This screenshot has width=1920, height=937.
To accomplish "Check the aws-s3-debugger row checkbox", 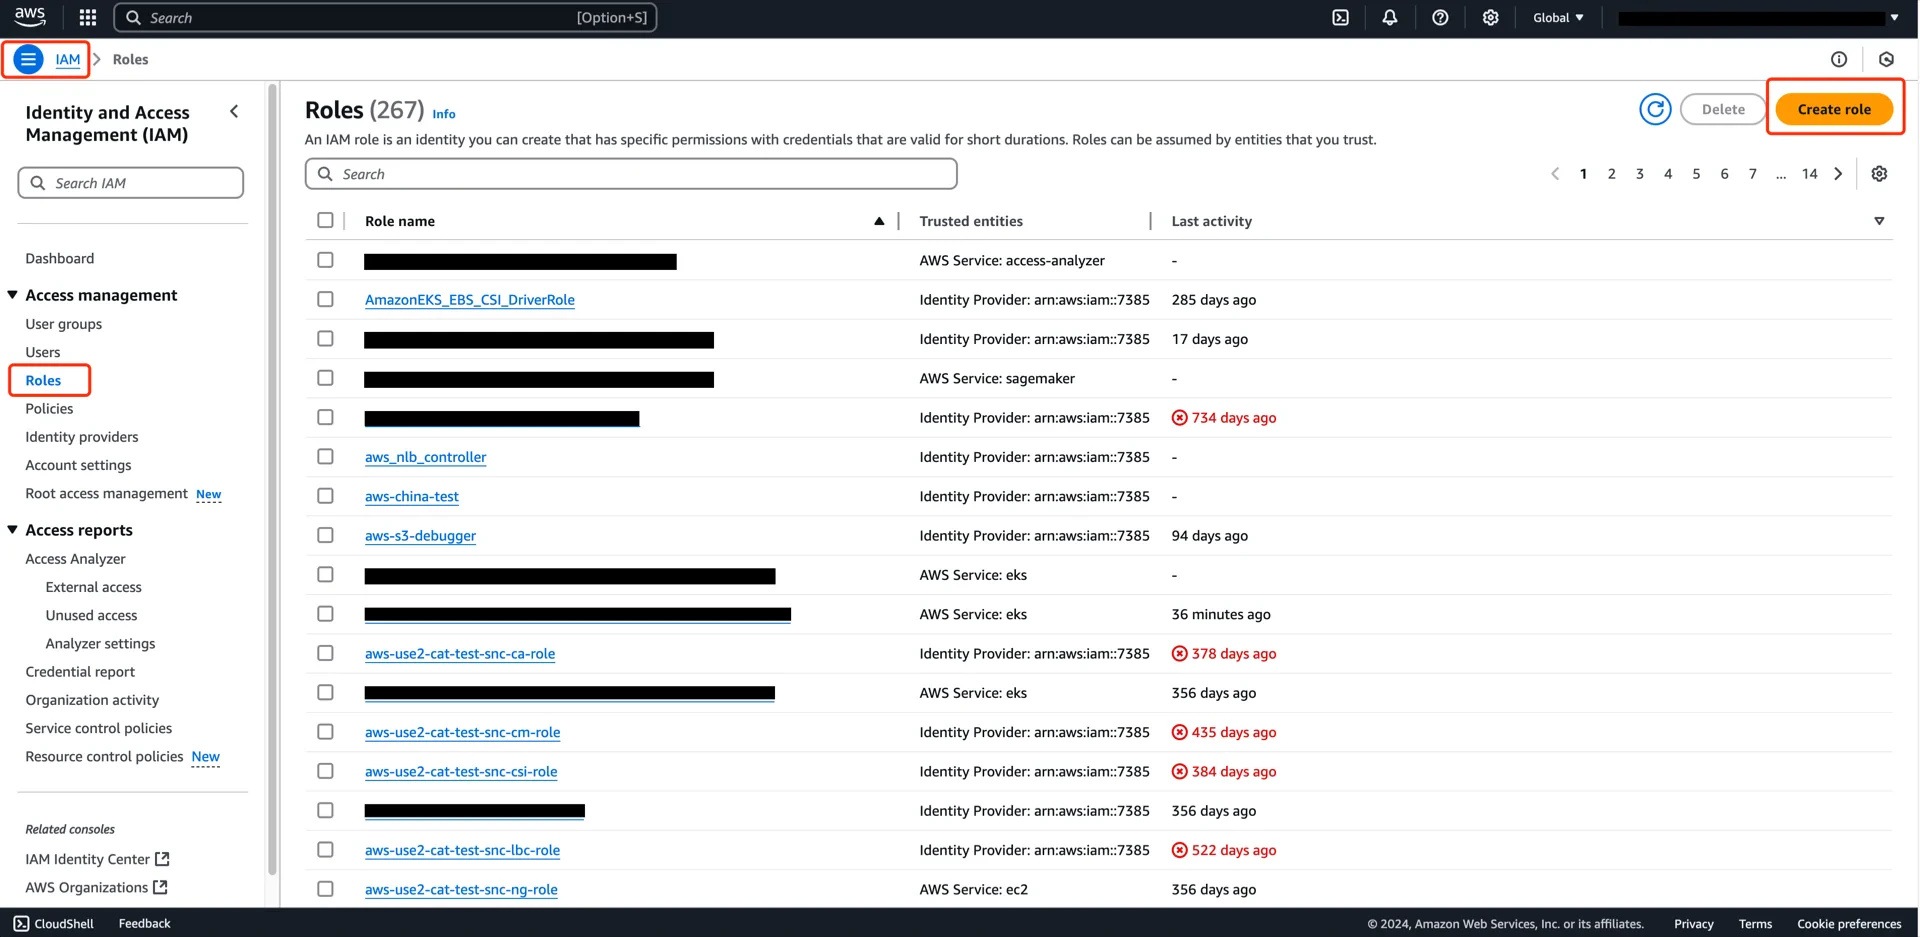I will click(x=325, y=535).
